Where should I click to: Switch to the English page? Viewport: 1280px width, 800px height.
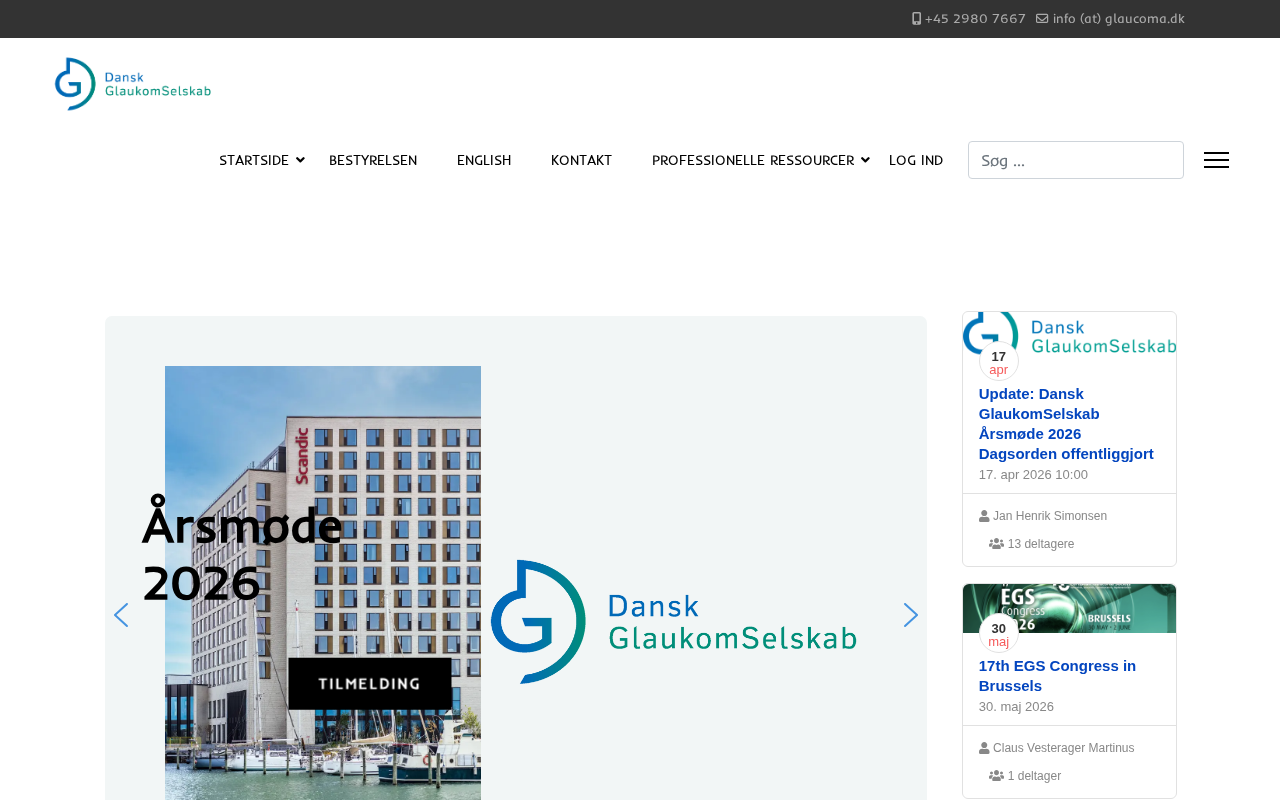click(484, 160)
